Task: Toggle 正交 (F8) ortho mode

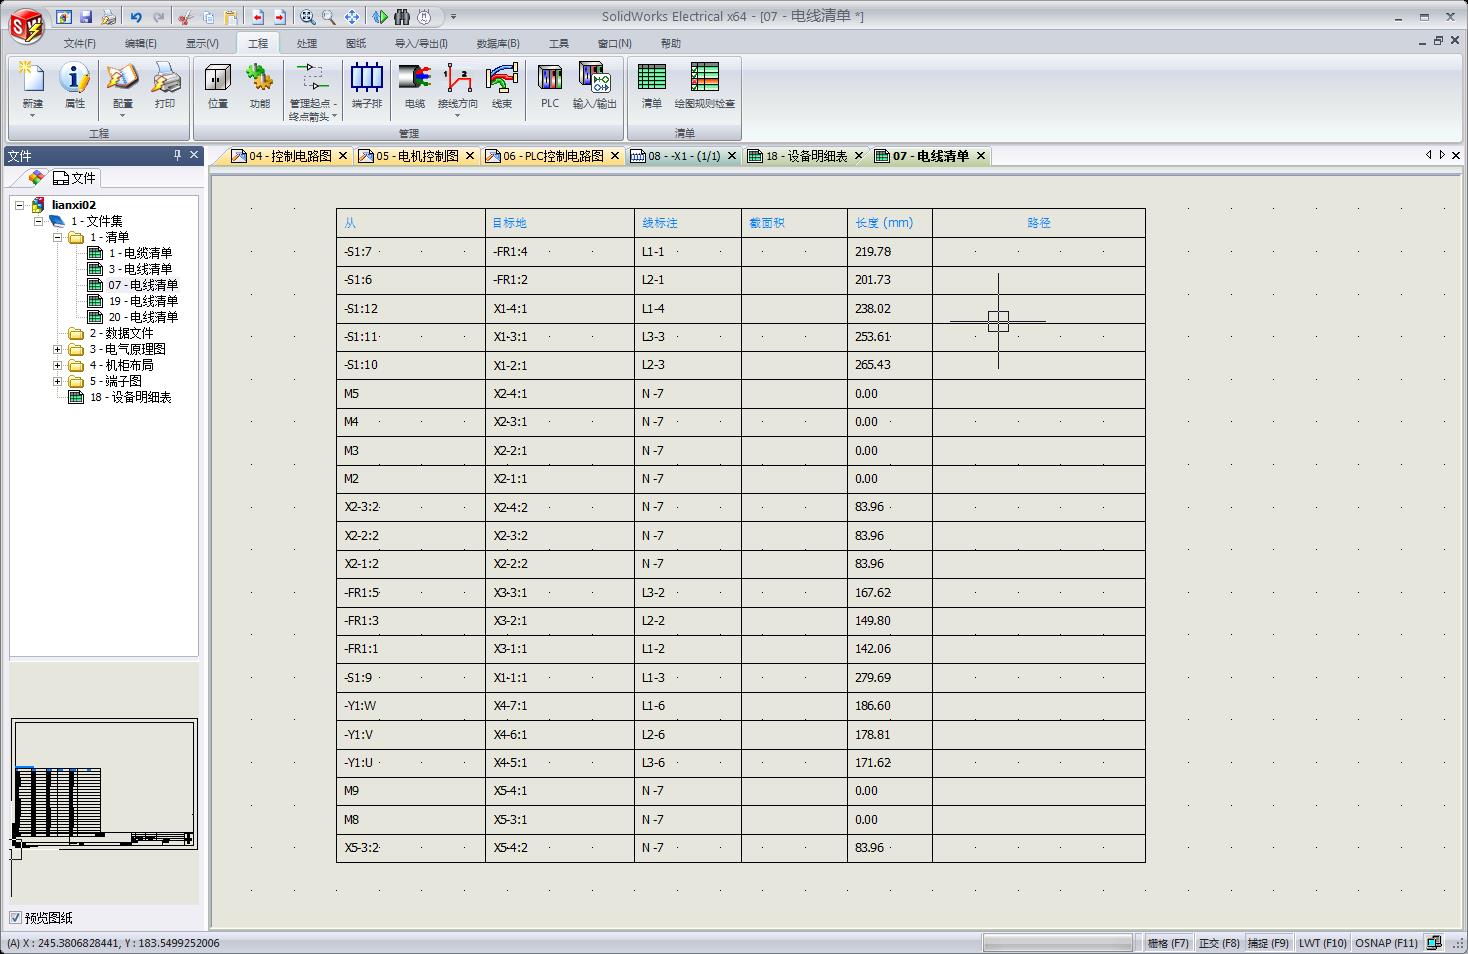Action: pos(1218,943)
